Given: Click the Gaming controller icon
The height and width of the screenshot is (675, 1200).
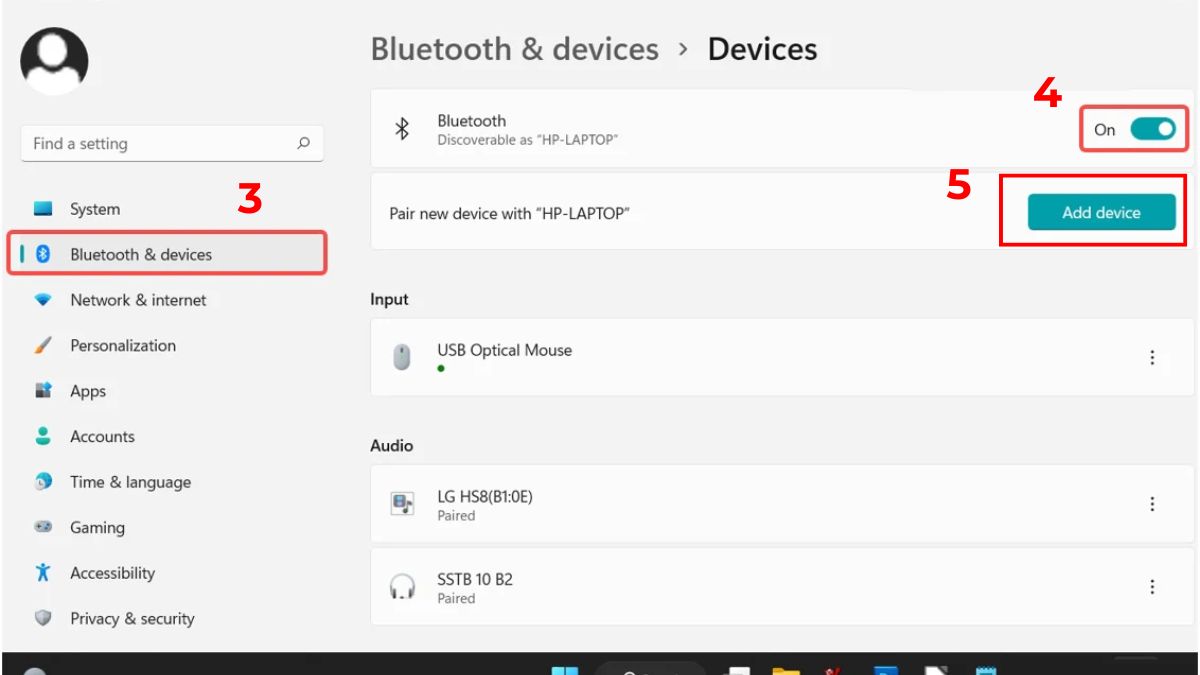Looking at the screenshot, I should coord(43,527).
